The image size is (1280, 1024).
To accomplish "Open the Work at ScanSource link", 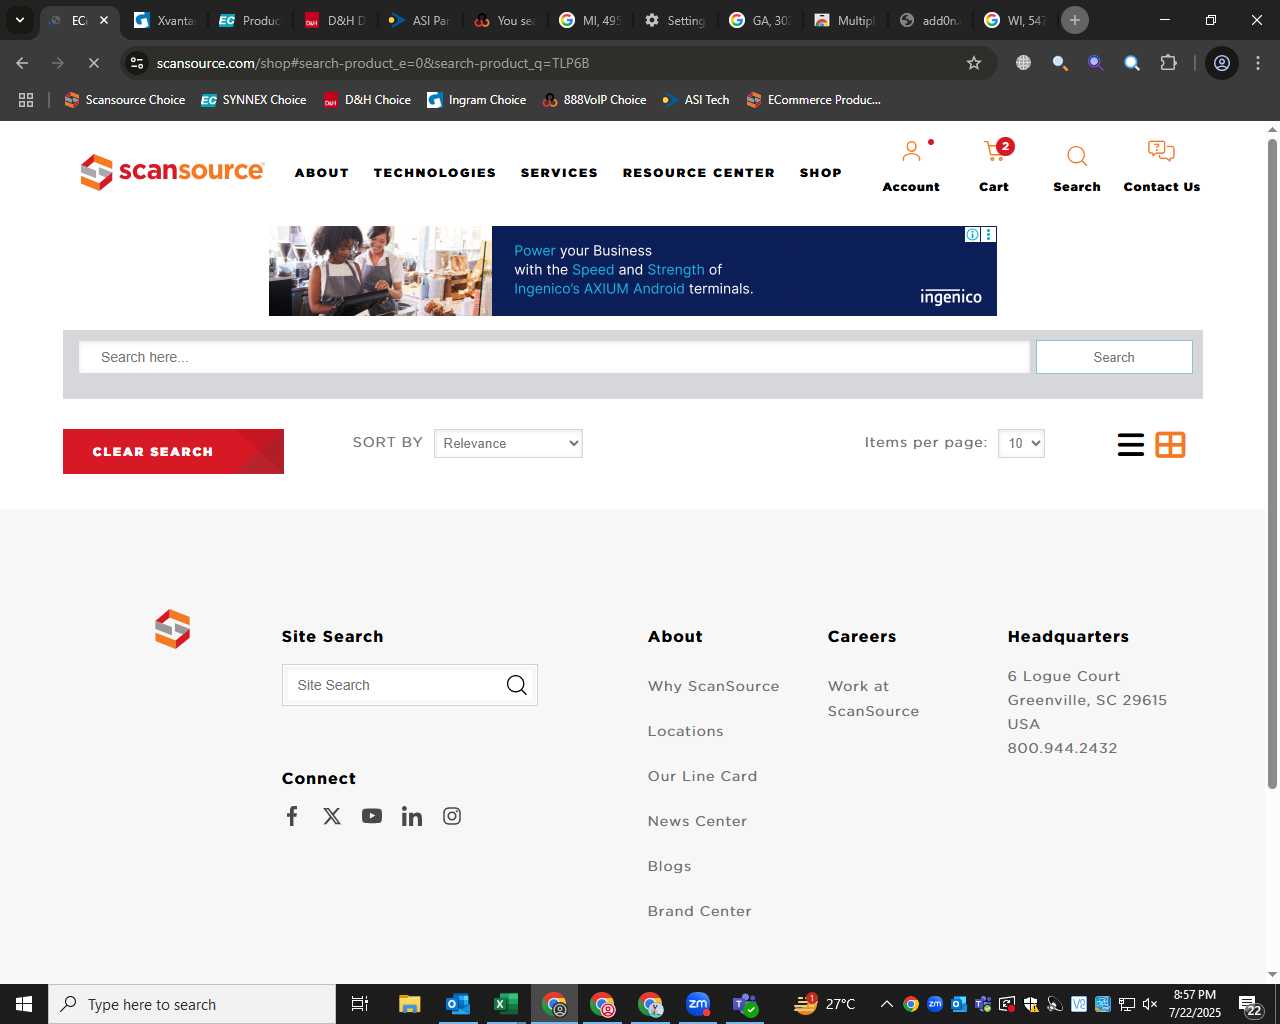I will pyautogui.click(x=873, y=698).
